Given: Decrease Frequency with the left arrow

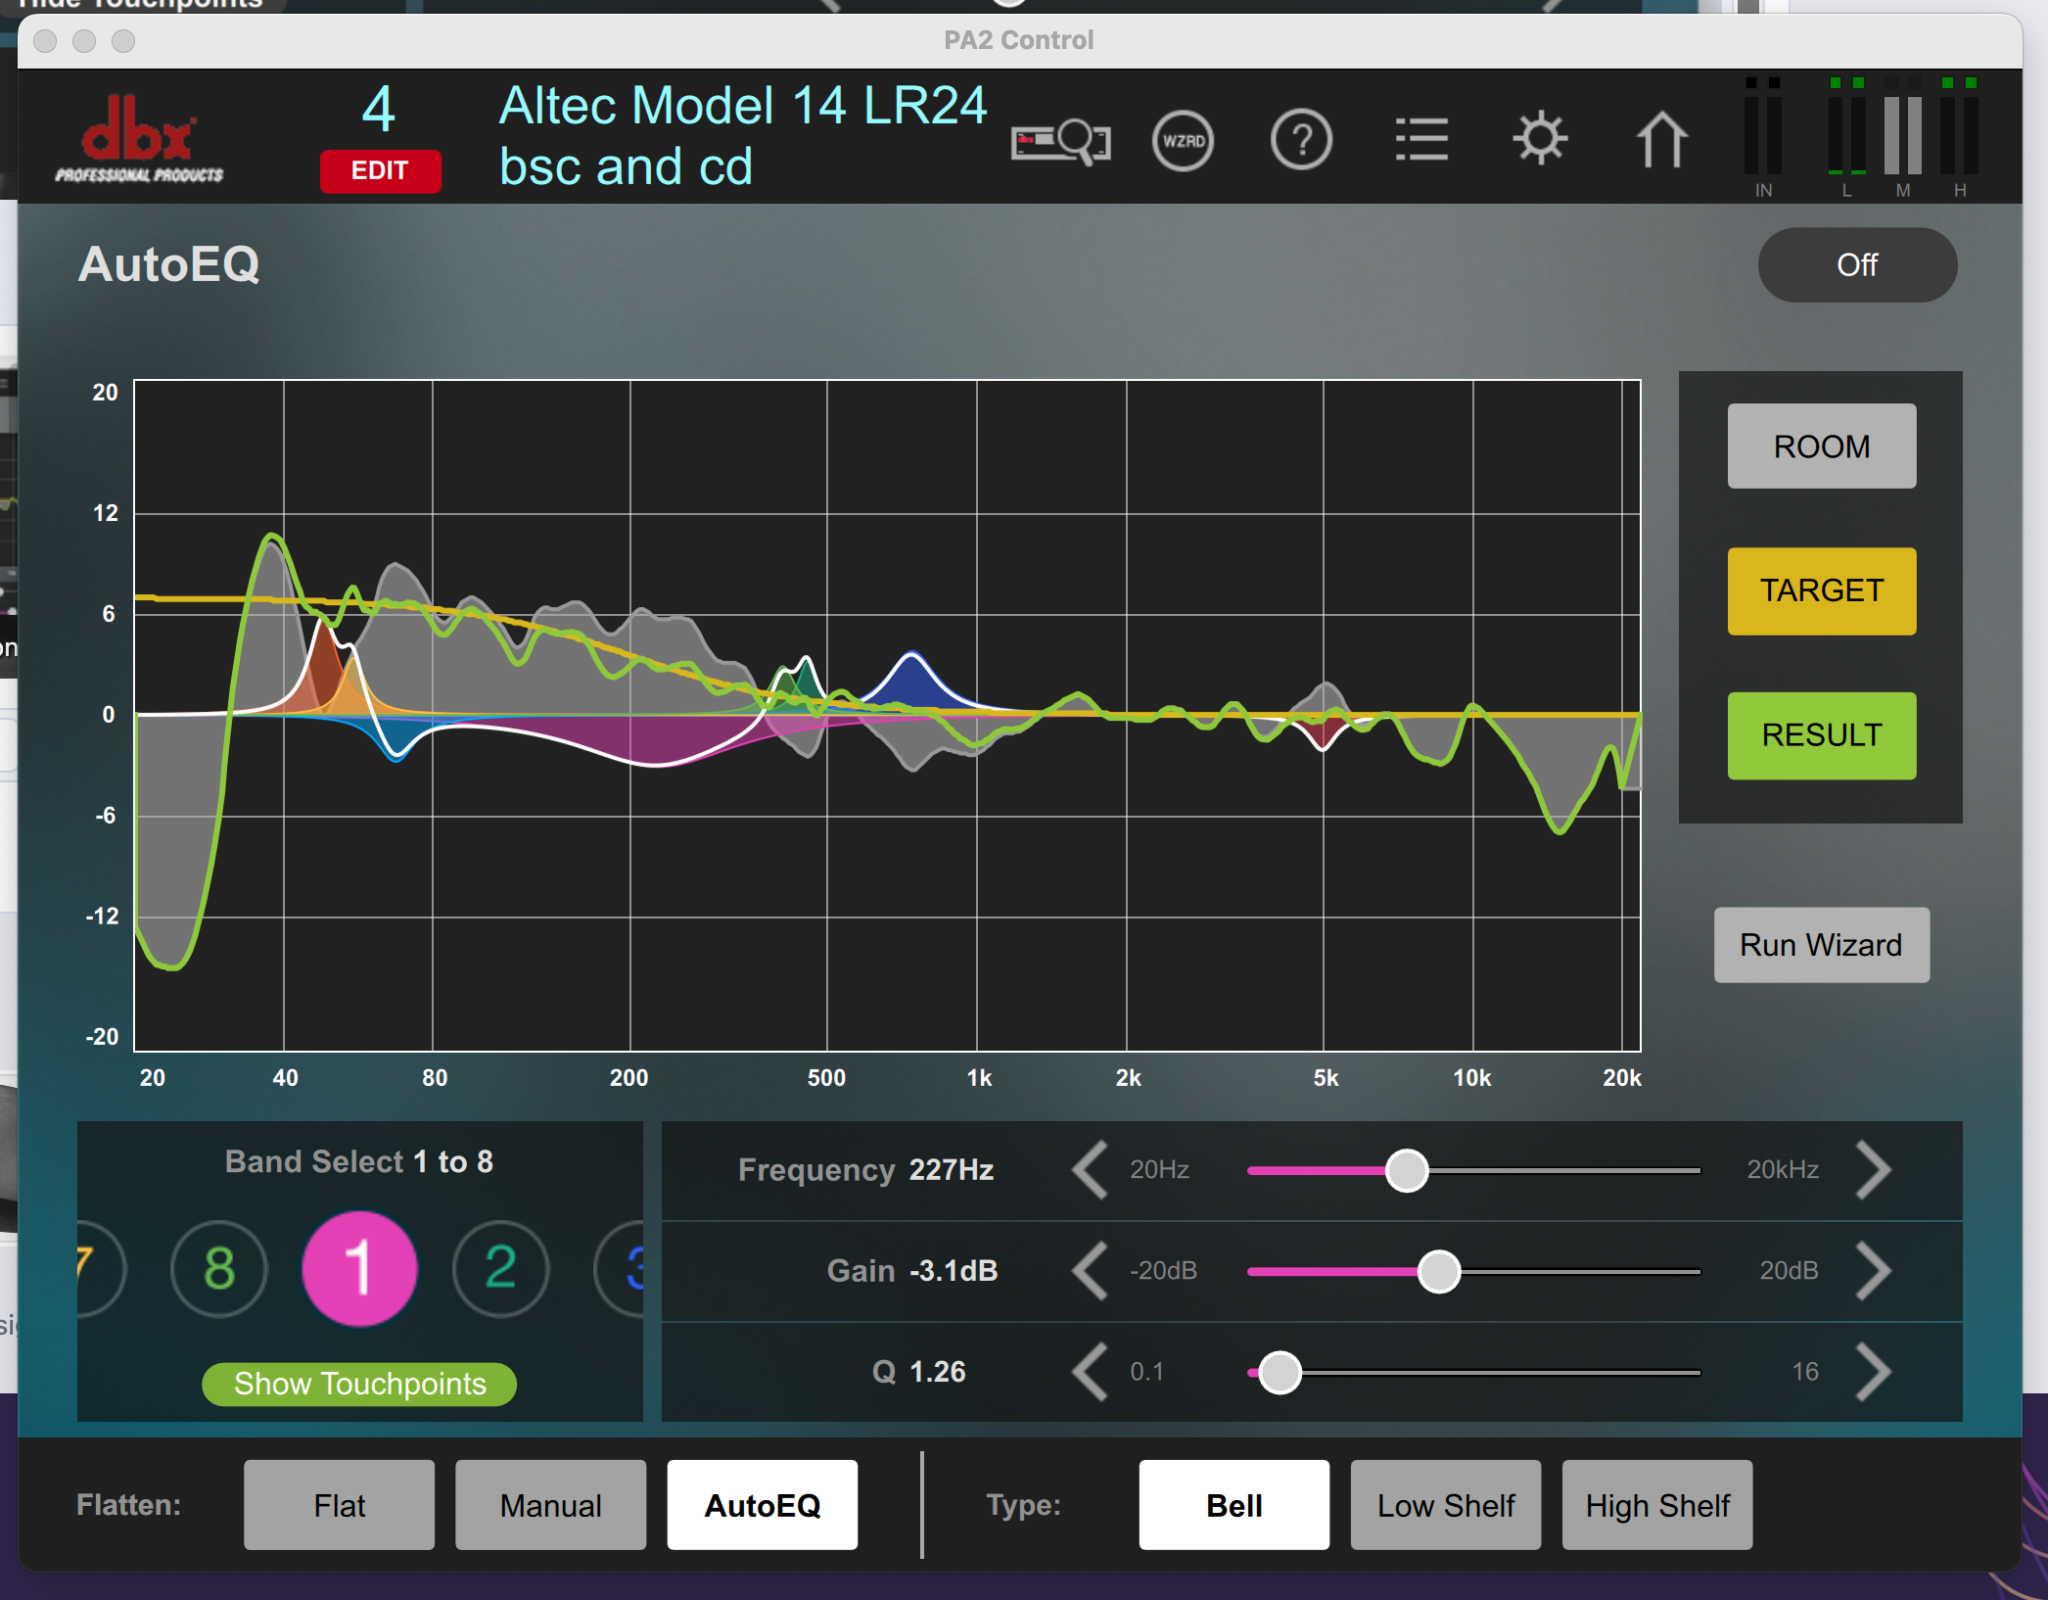Looking at the screenshot, I should point(1090,1170).
